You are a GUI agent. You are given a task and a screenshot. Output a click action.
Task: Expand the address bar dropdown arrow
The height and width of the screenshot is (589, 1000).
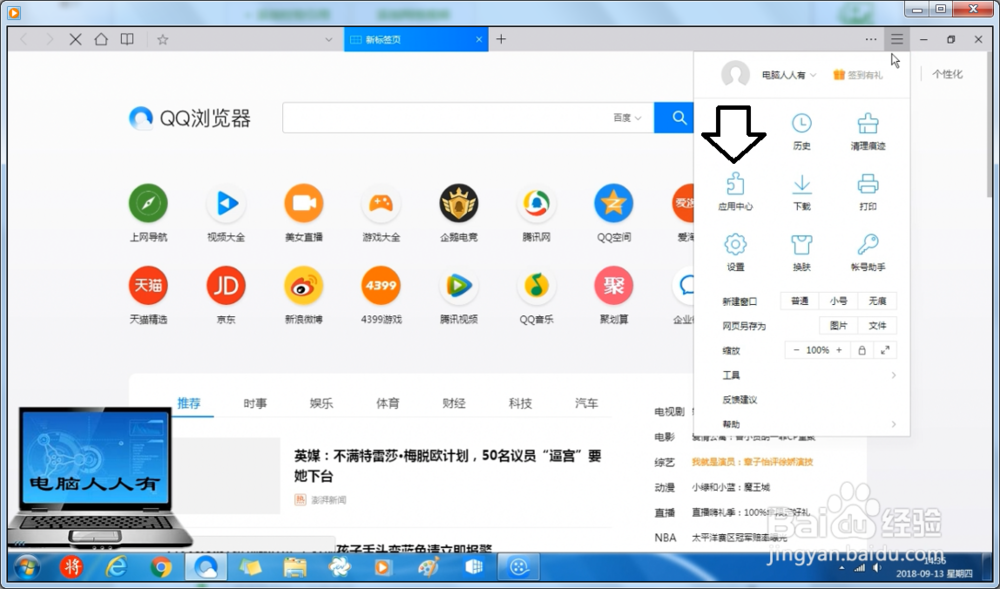tap(328, 40)
